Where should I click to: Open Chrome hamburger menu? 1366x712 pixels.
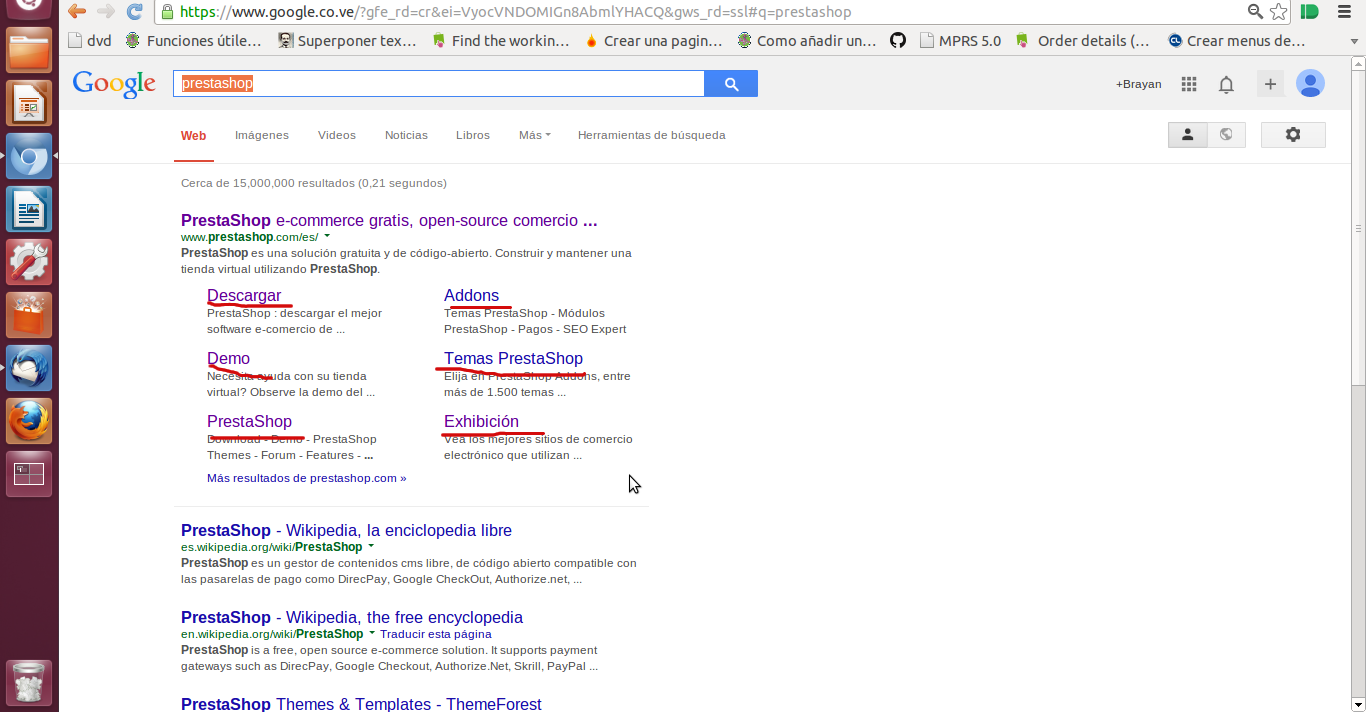1344,12
